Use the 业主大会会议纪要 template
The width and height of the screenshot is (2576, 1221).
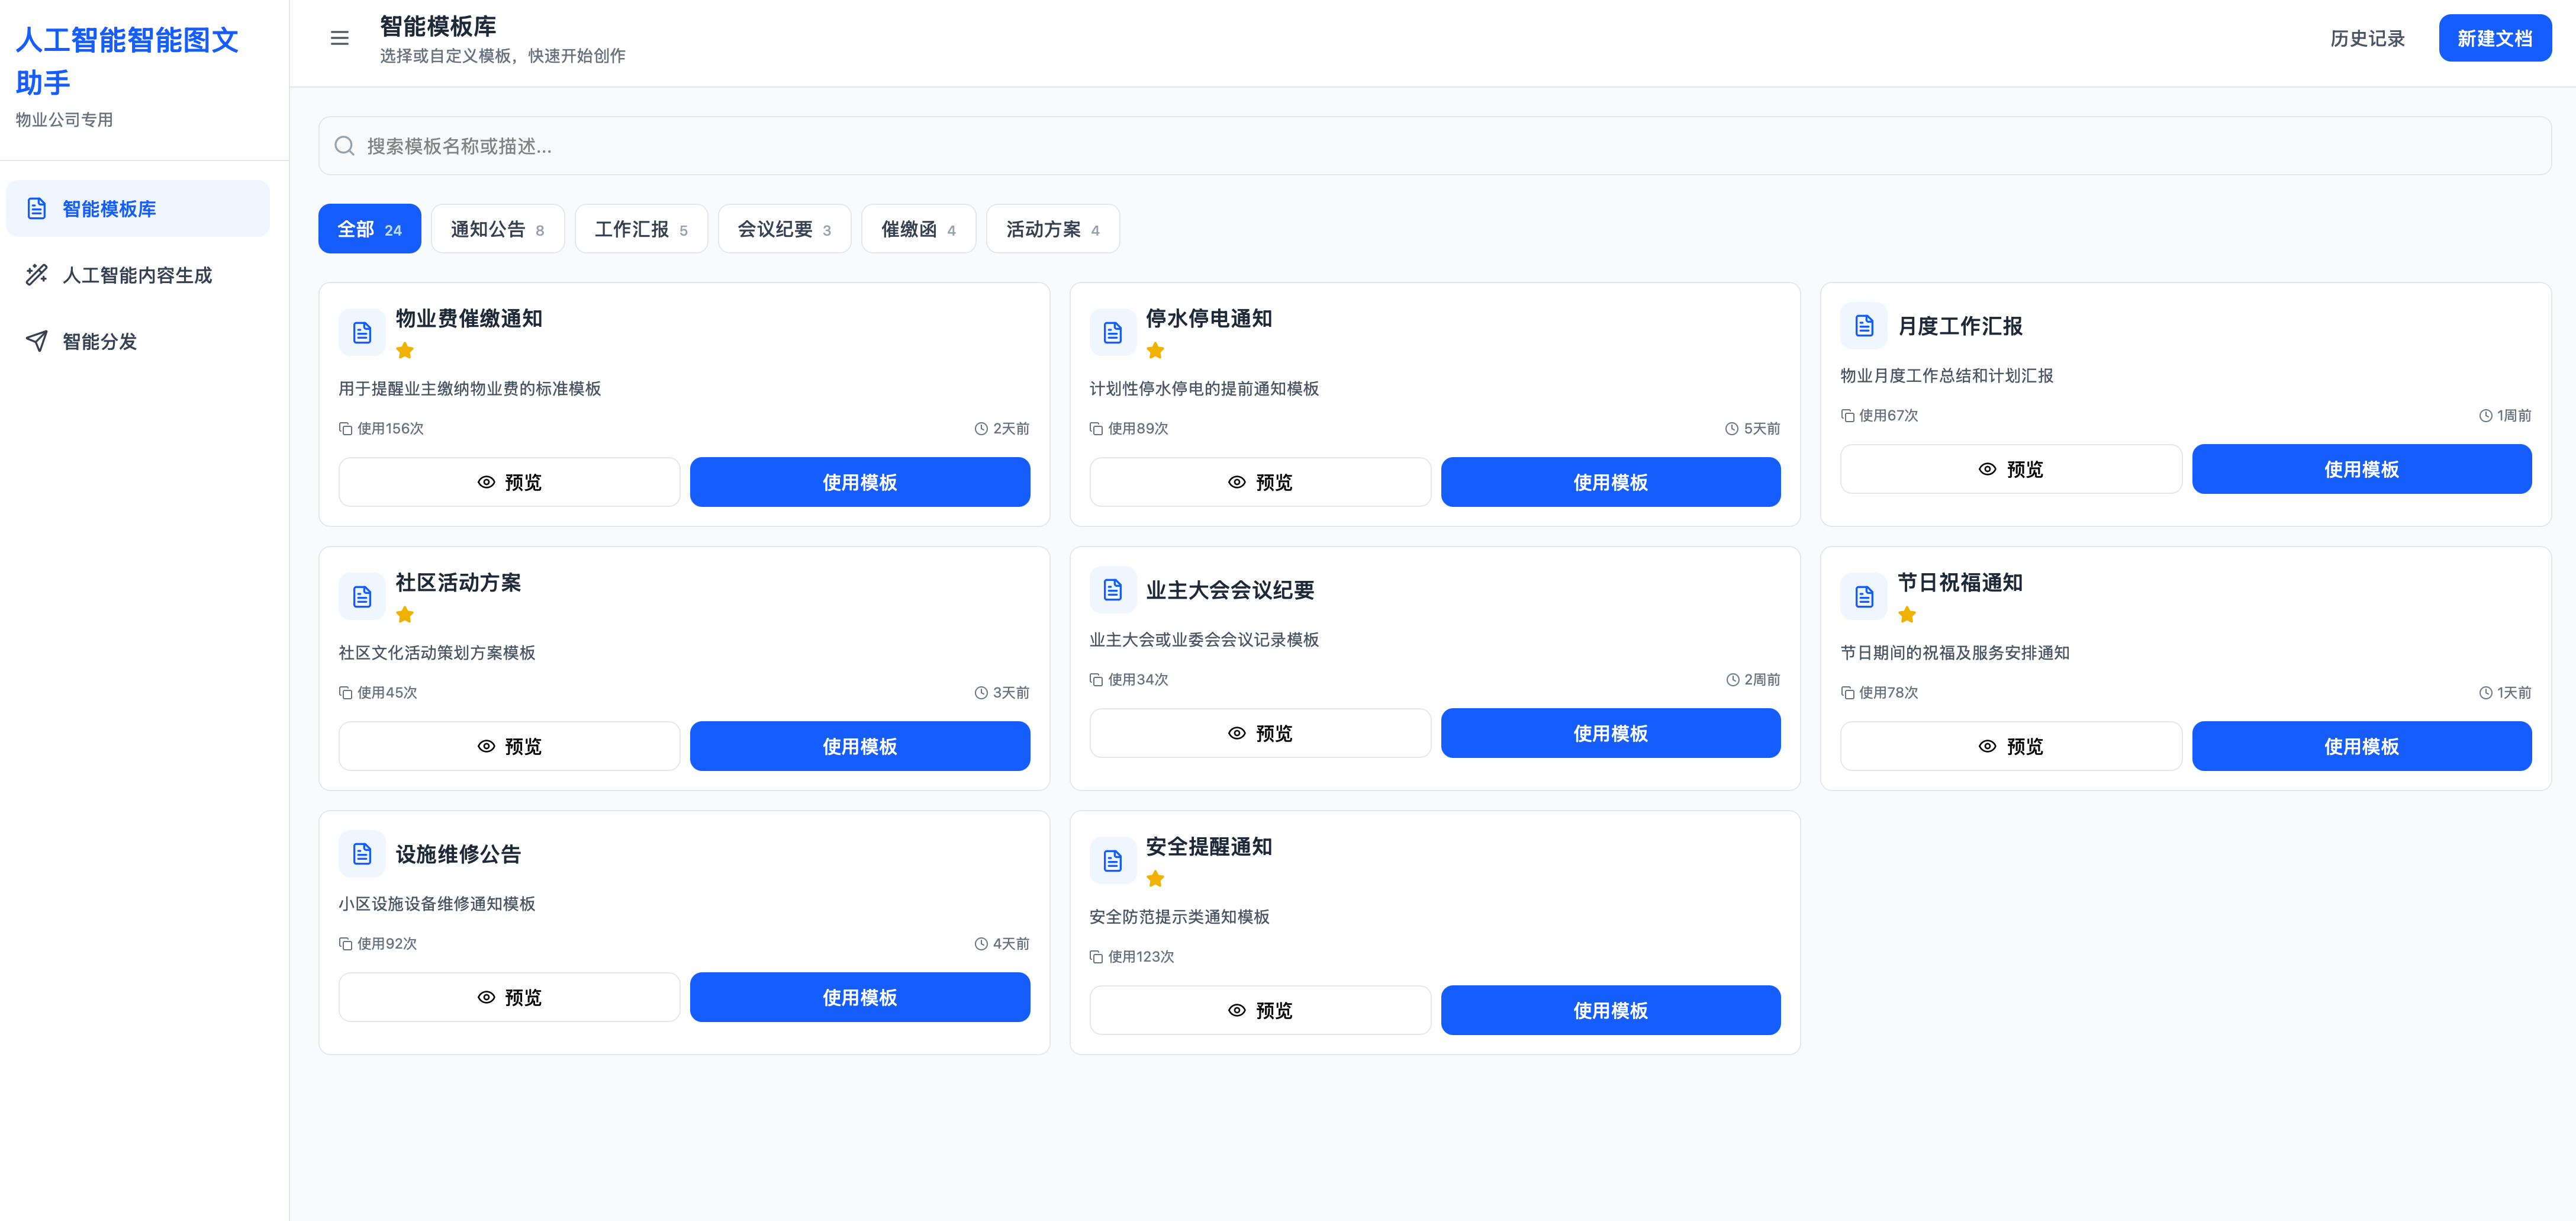click(1611, 733)
